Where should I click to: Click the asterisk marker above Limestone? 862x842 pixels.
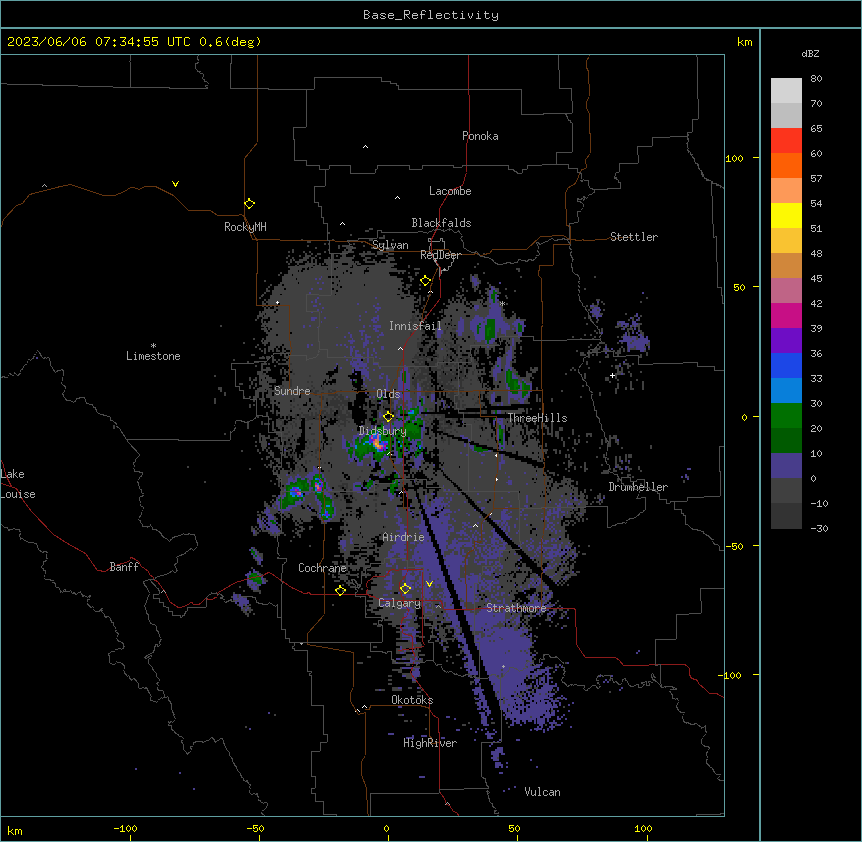click(153, 346)
